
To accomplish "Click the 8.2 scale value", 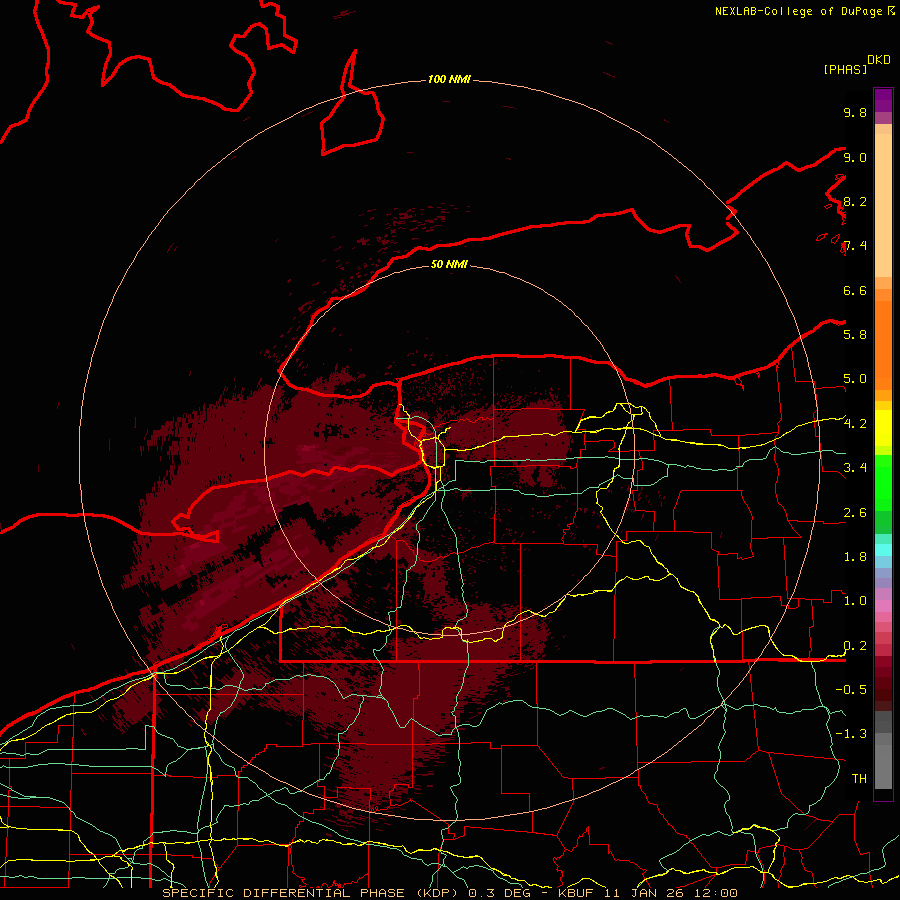I will pos(855,201).
